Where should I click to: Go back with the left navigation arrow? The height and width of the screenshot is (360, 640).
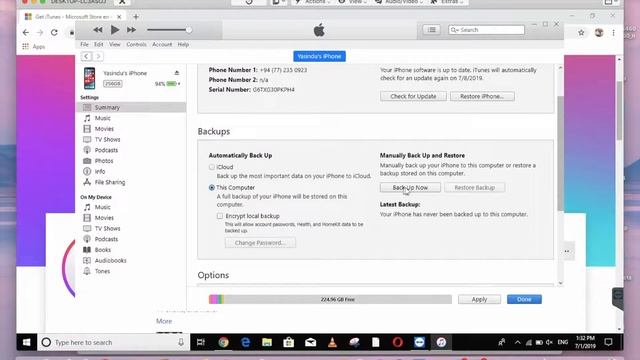click(x=86, y=56)
